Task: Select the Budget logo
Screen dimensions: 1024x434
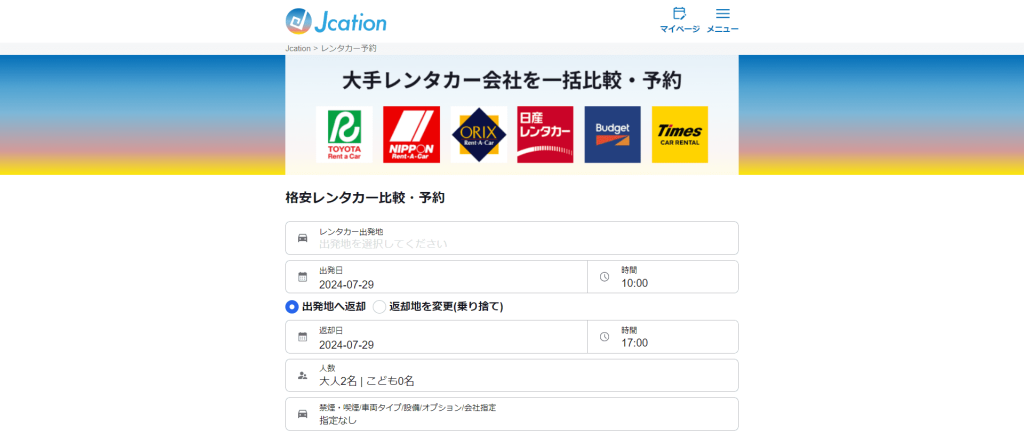Action: [613, 134]
